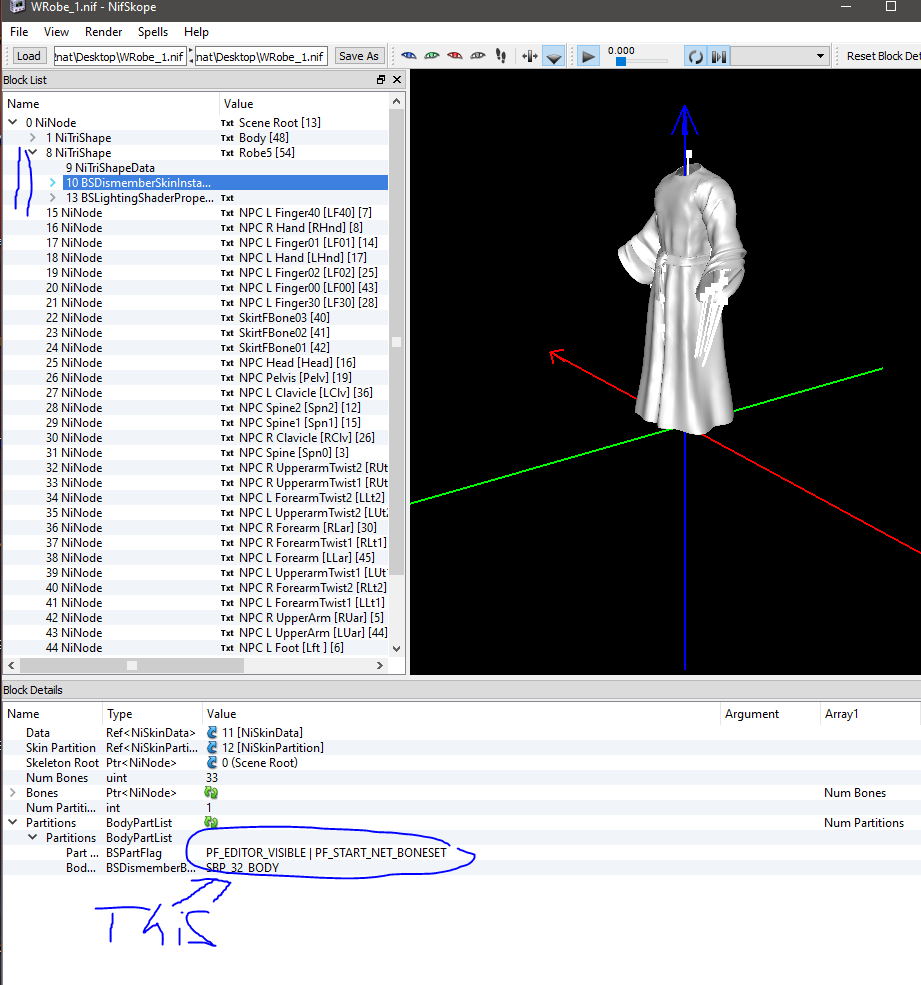Click the refresh icon in Bones row
Viewport: 921px width, 985px height.
pos(211,793)
